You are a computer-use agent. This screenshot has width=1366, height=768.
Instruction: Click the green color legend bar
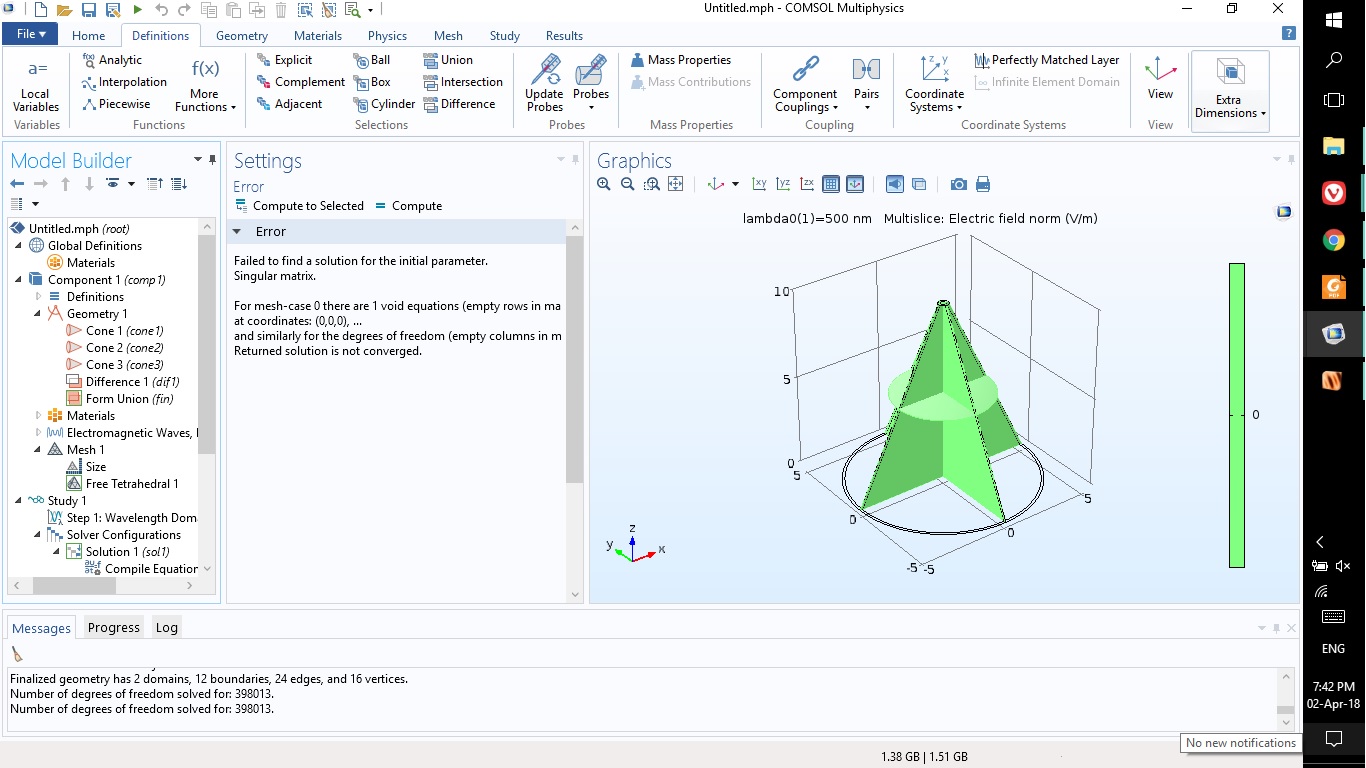1236,415
